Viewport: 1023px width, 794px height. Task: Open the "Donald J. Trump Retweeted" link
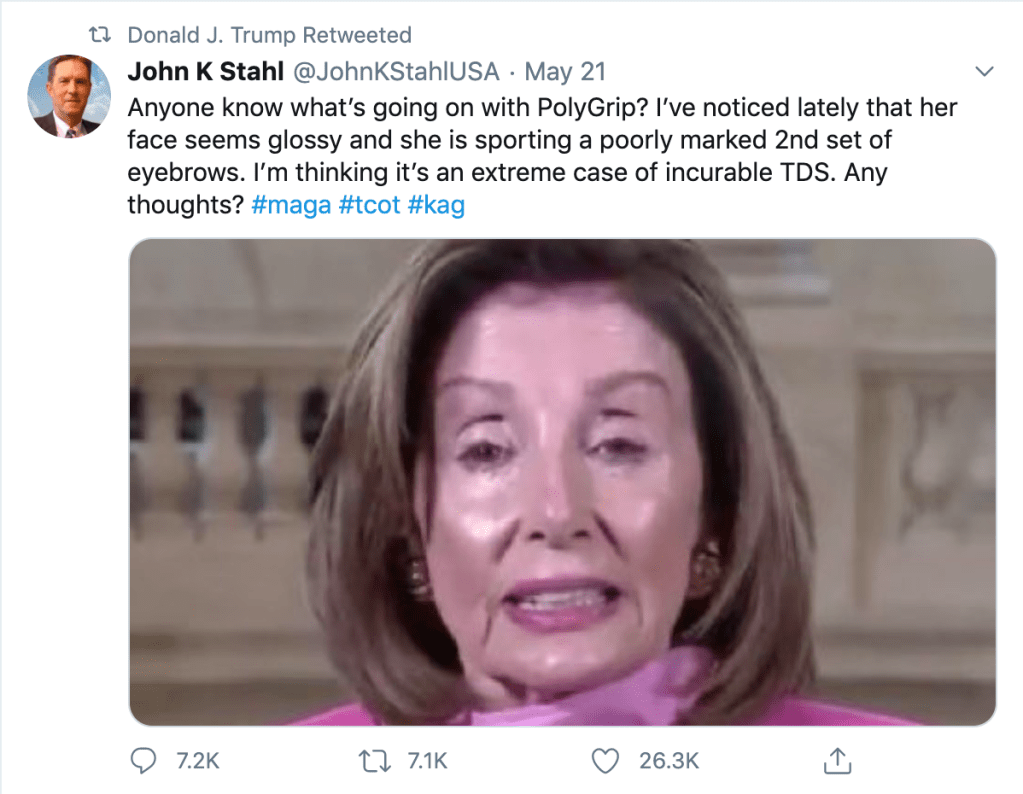(x=269, y=35)
